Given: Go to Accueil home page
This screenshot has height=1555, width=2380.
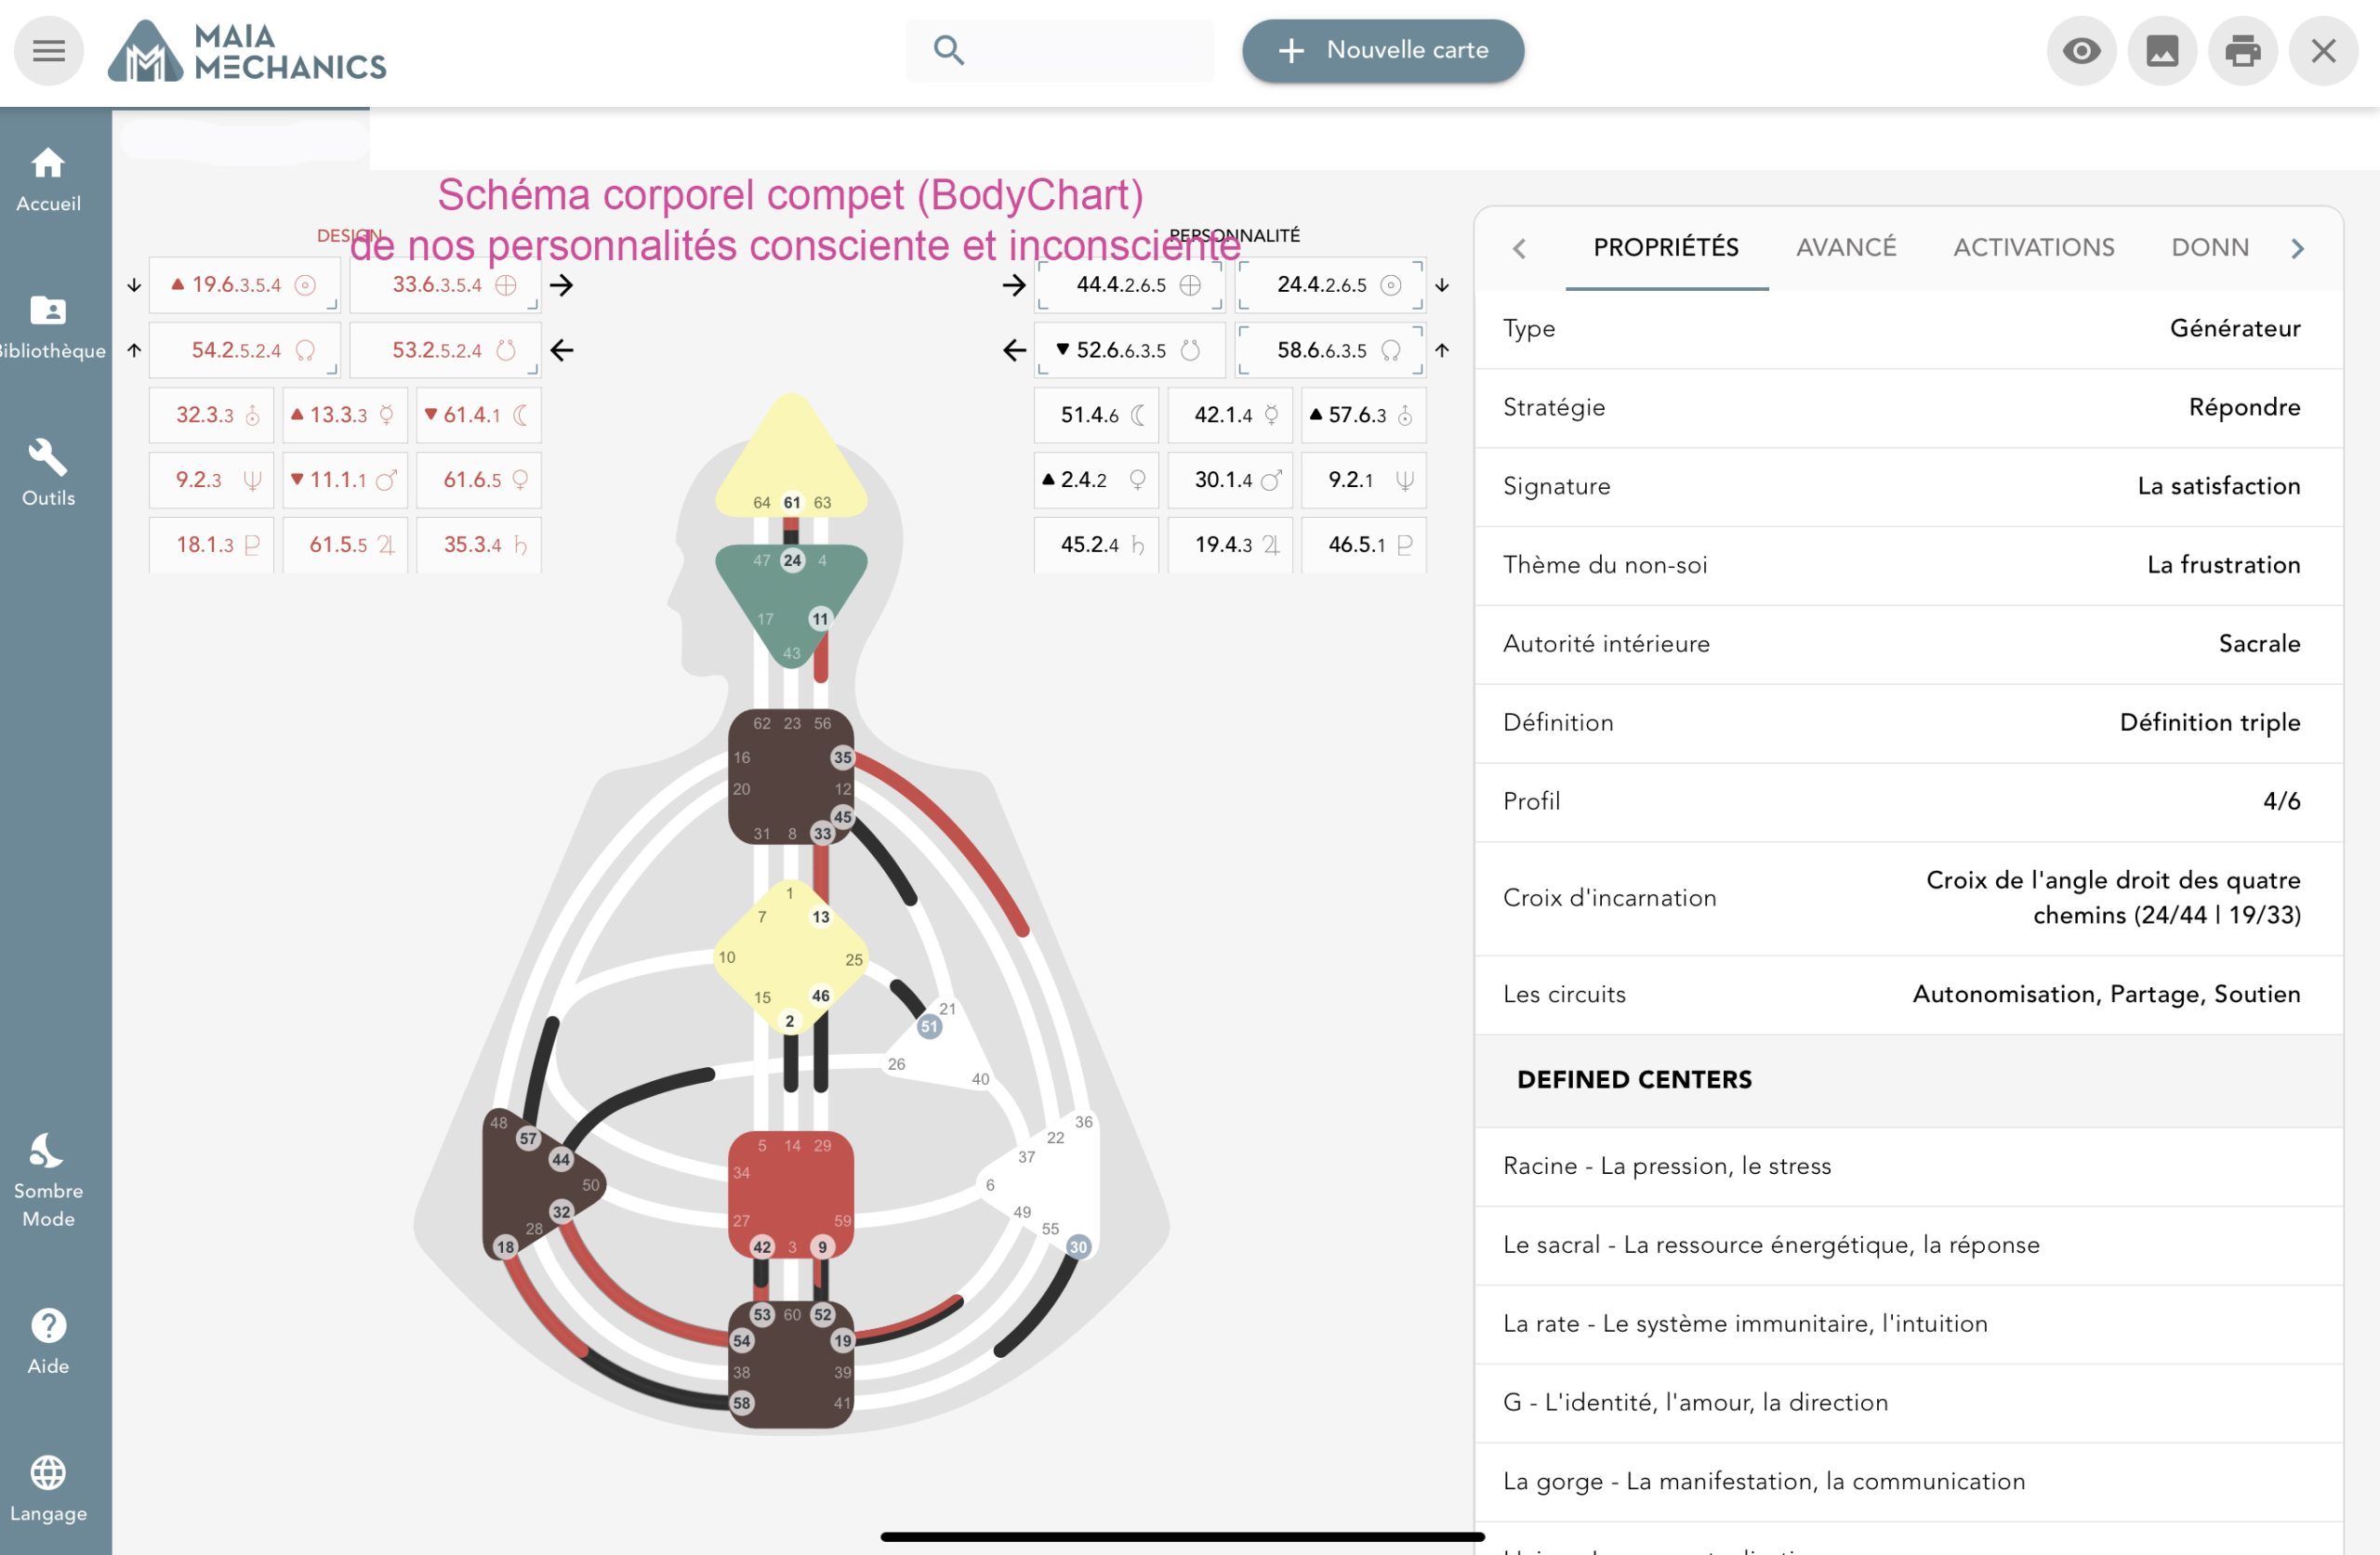Looking at the screenshot, I should tap(48, 180).
